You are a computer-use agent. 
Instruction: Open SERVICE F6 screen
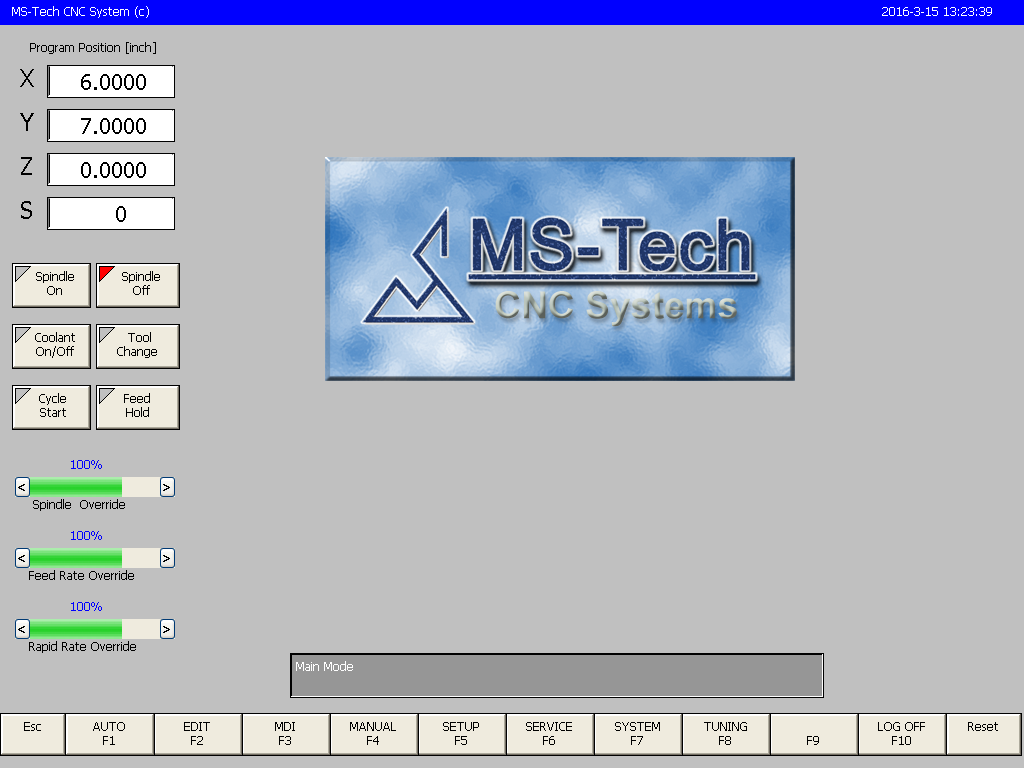click(x=549, y=733)
